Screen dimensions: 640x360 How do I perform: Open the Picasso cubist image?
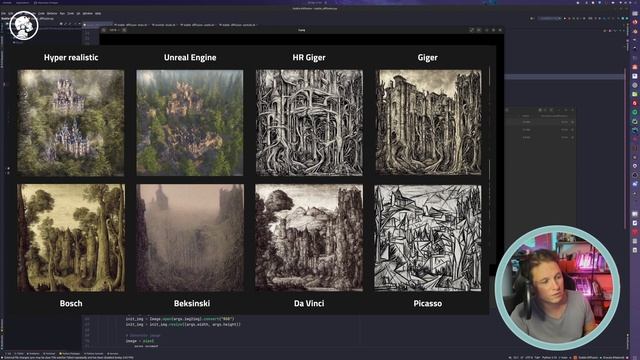click(x=428, y=238)
